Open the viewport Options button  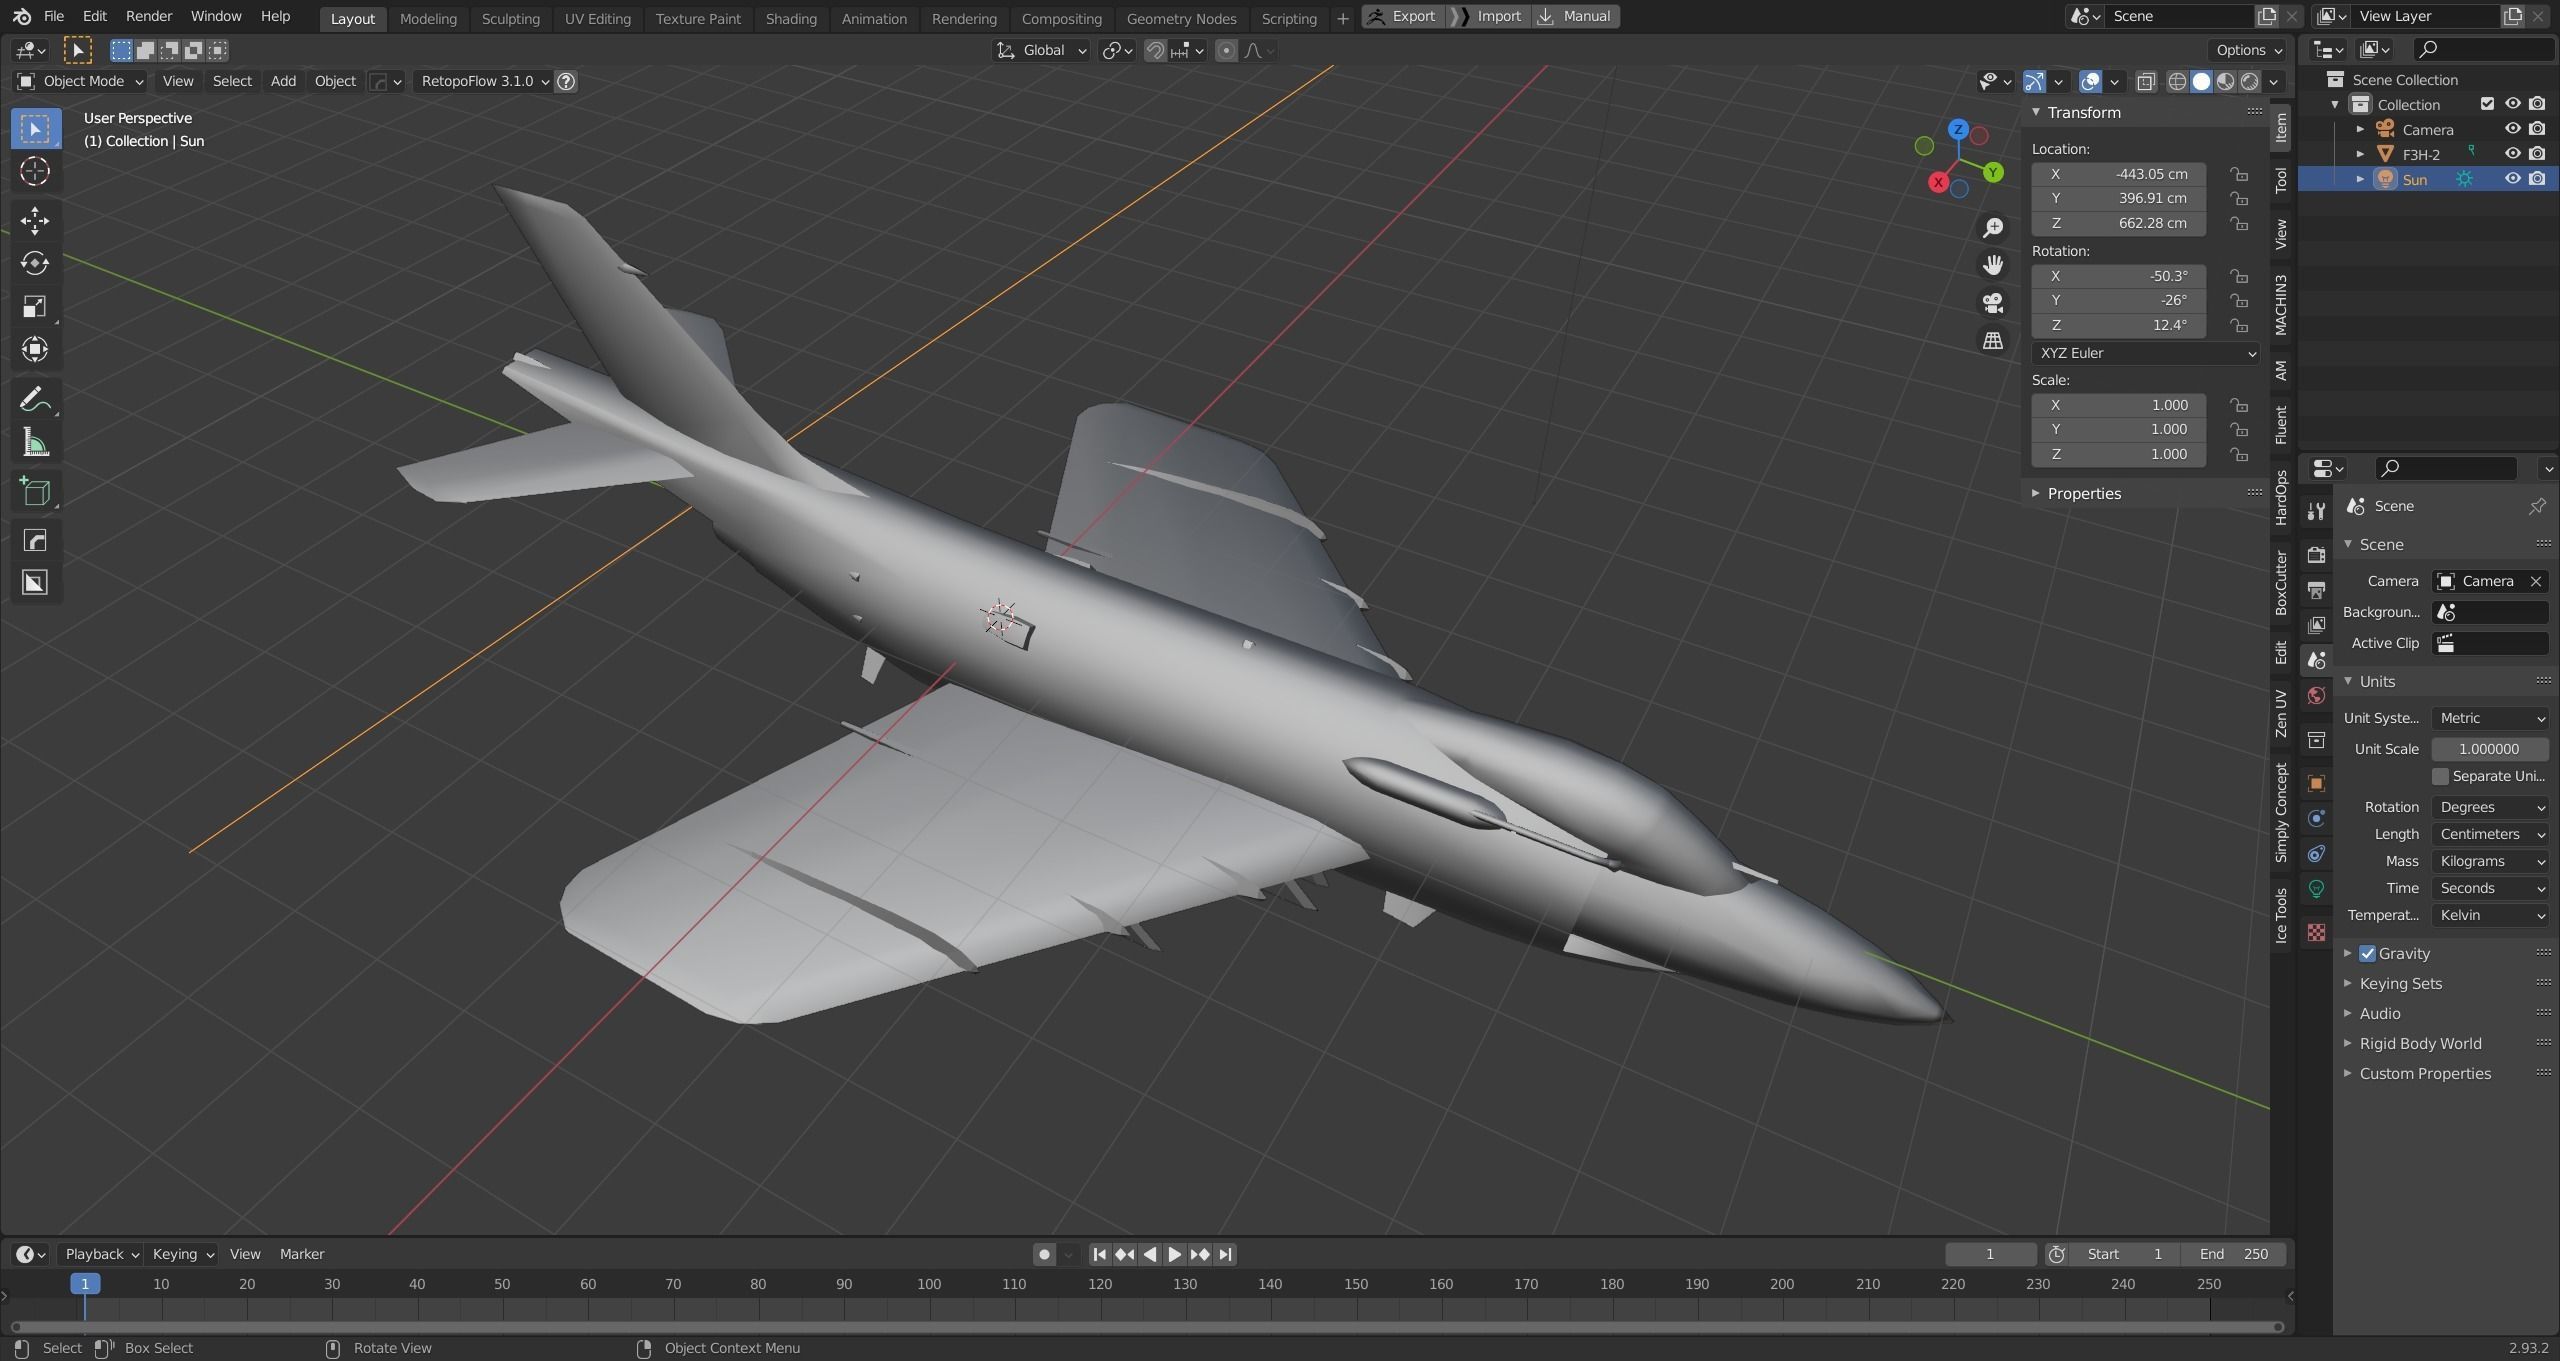pyautogui.click(x=2248, y=50)
